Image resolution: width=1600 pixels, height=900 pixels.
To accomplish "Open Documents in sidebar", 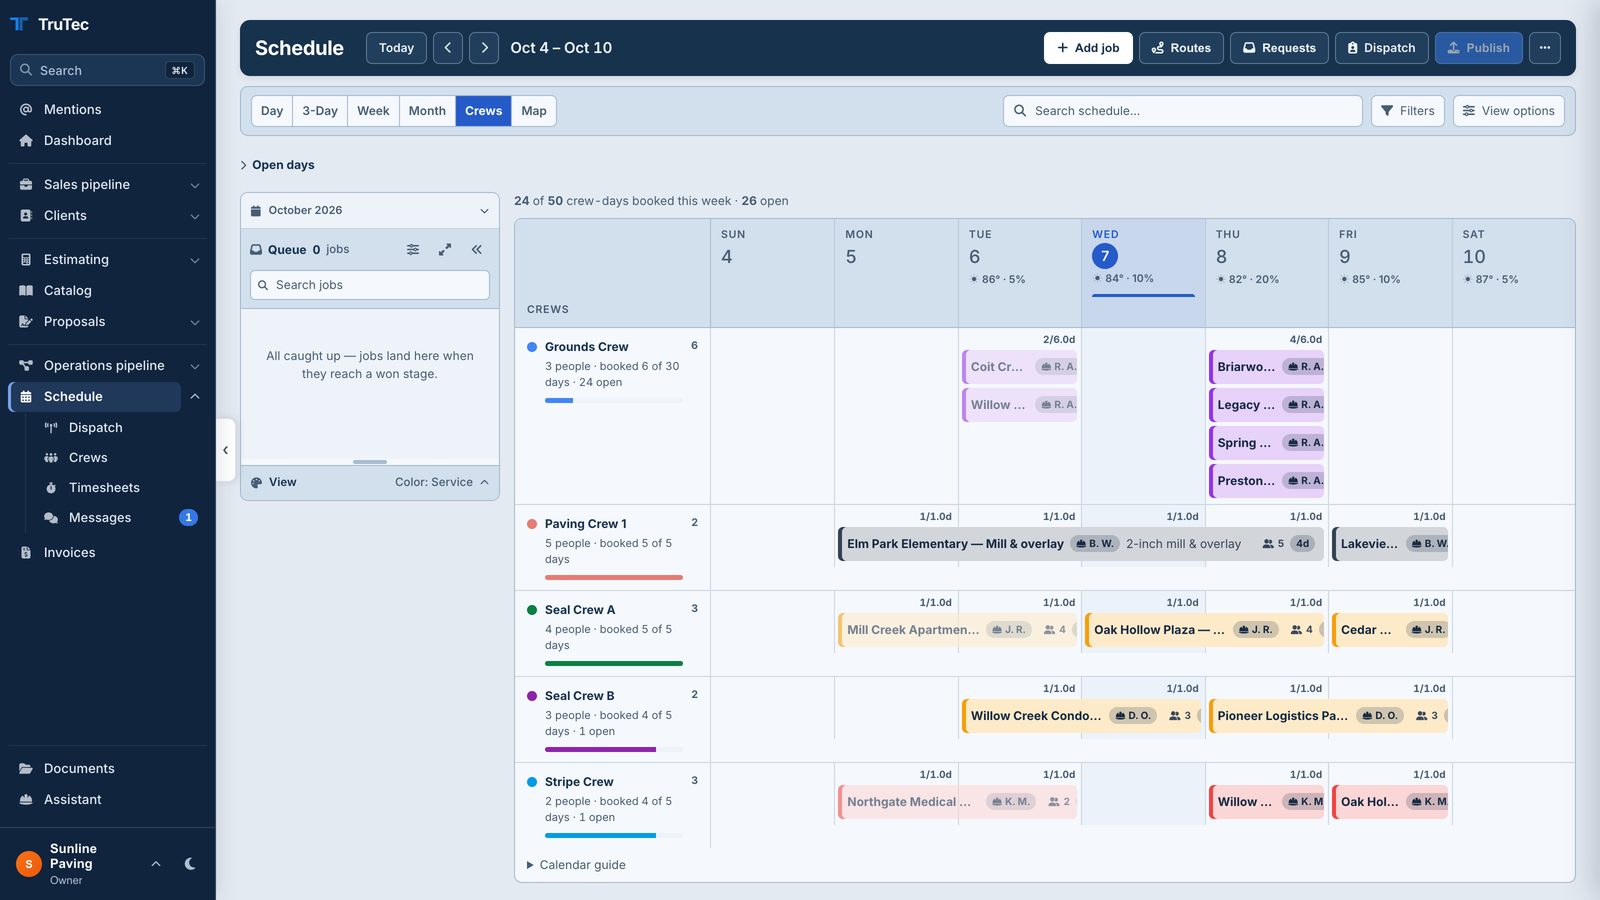I will point(107,769).
